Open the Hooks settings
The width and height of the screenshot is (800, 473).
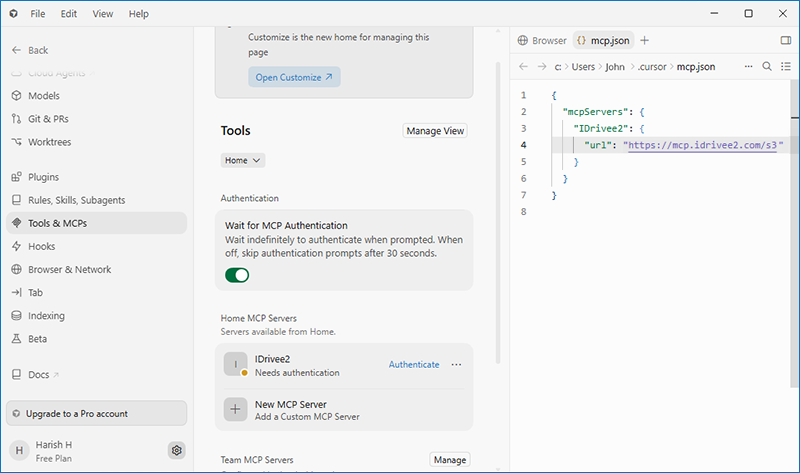click(x=33, y=246)
